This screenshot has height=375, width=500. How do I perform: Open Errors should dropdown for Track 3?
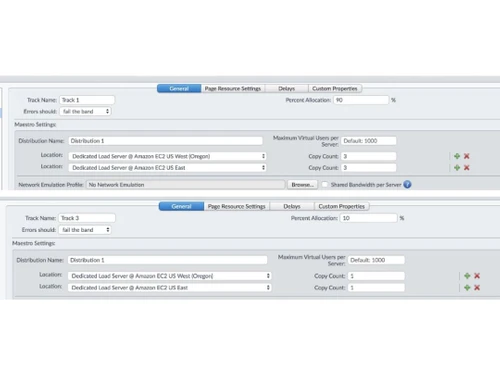pyautogui.click(x=85, y=230)
